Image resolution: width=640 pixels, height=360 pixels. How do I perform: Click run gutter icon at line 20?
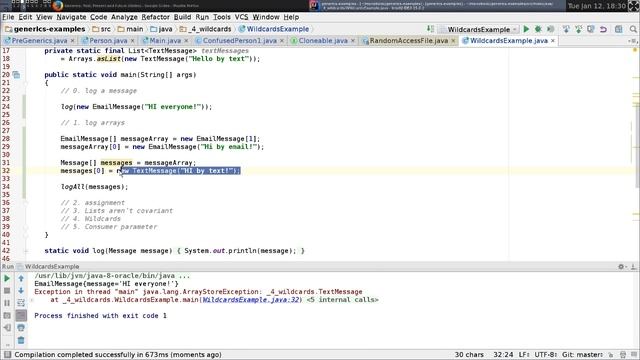click(16, 75)
